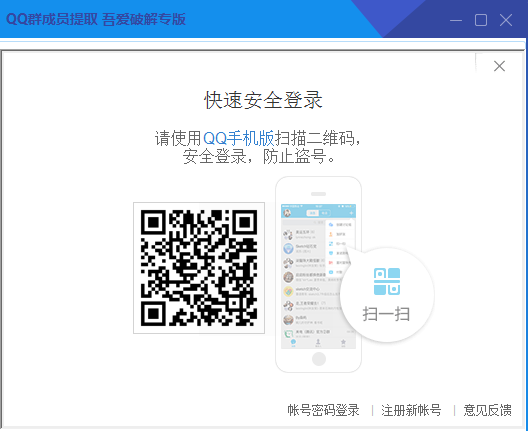This screenshot has width=528, height=431.
Task: Click the QQ群成员提取 title bar text
Action: 96,19
